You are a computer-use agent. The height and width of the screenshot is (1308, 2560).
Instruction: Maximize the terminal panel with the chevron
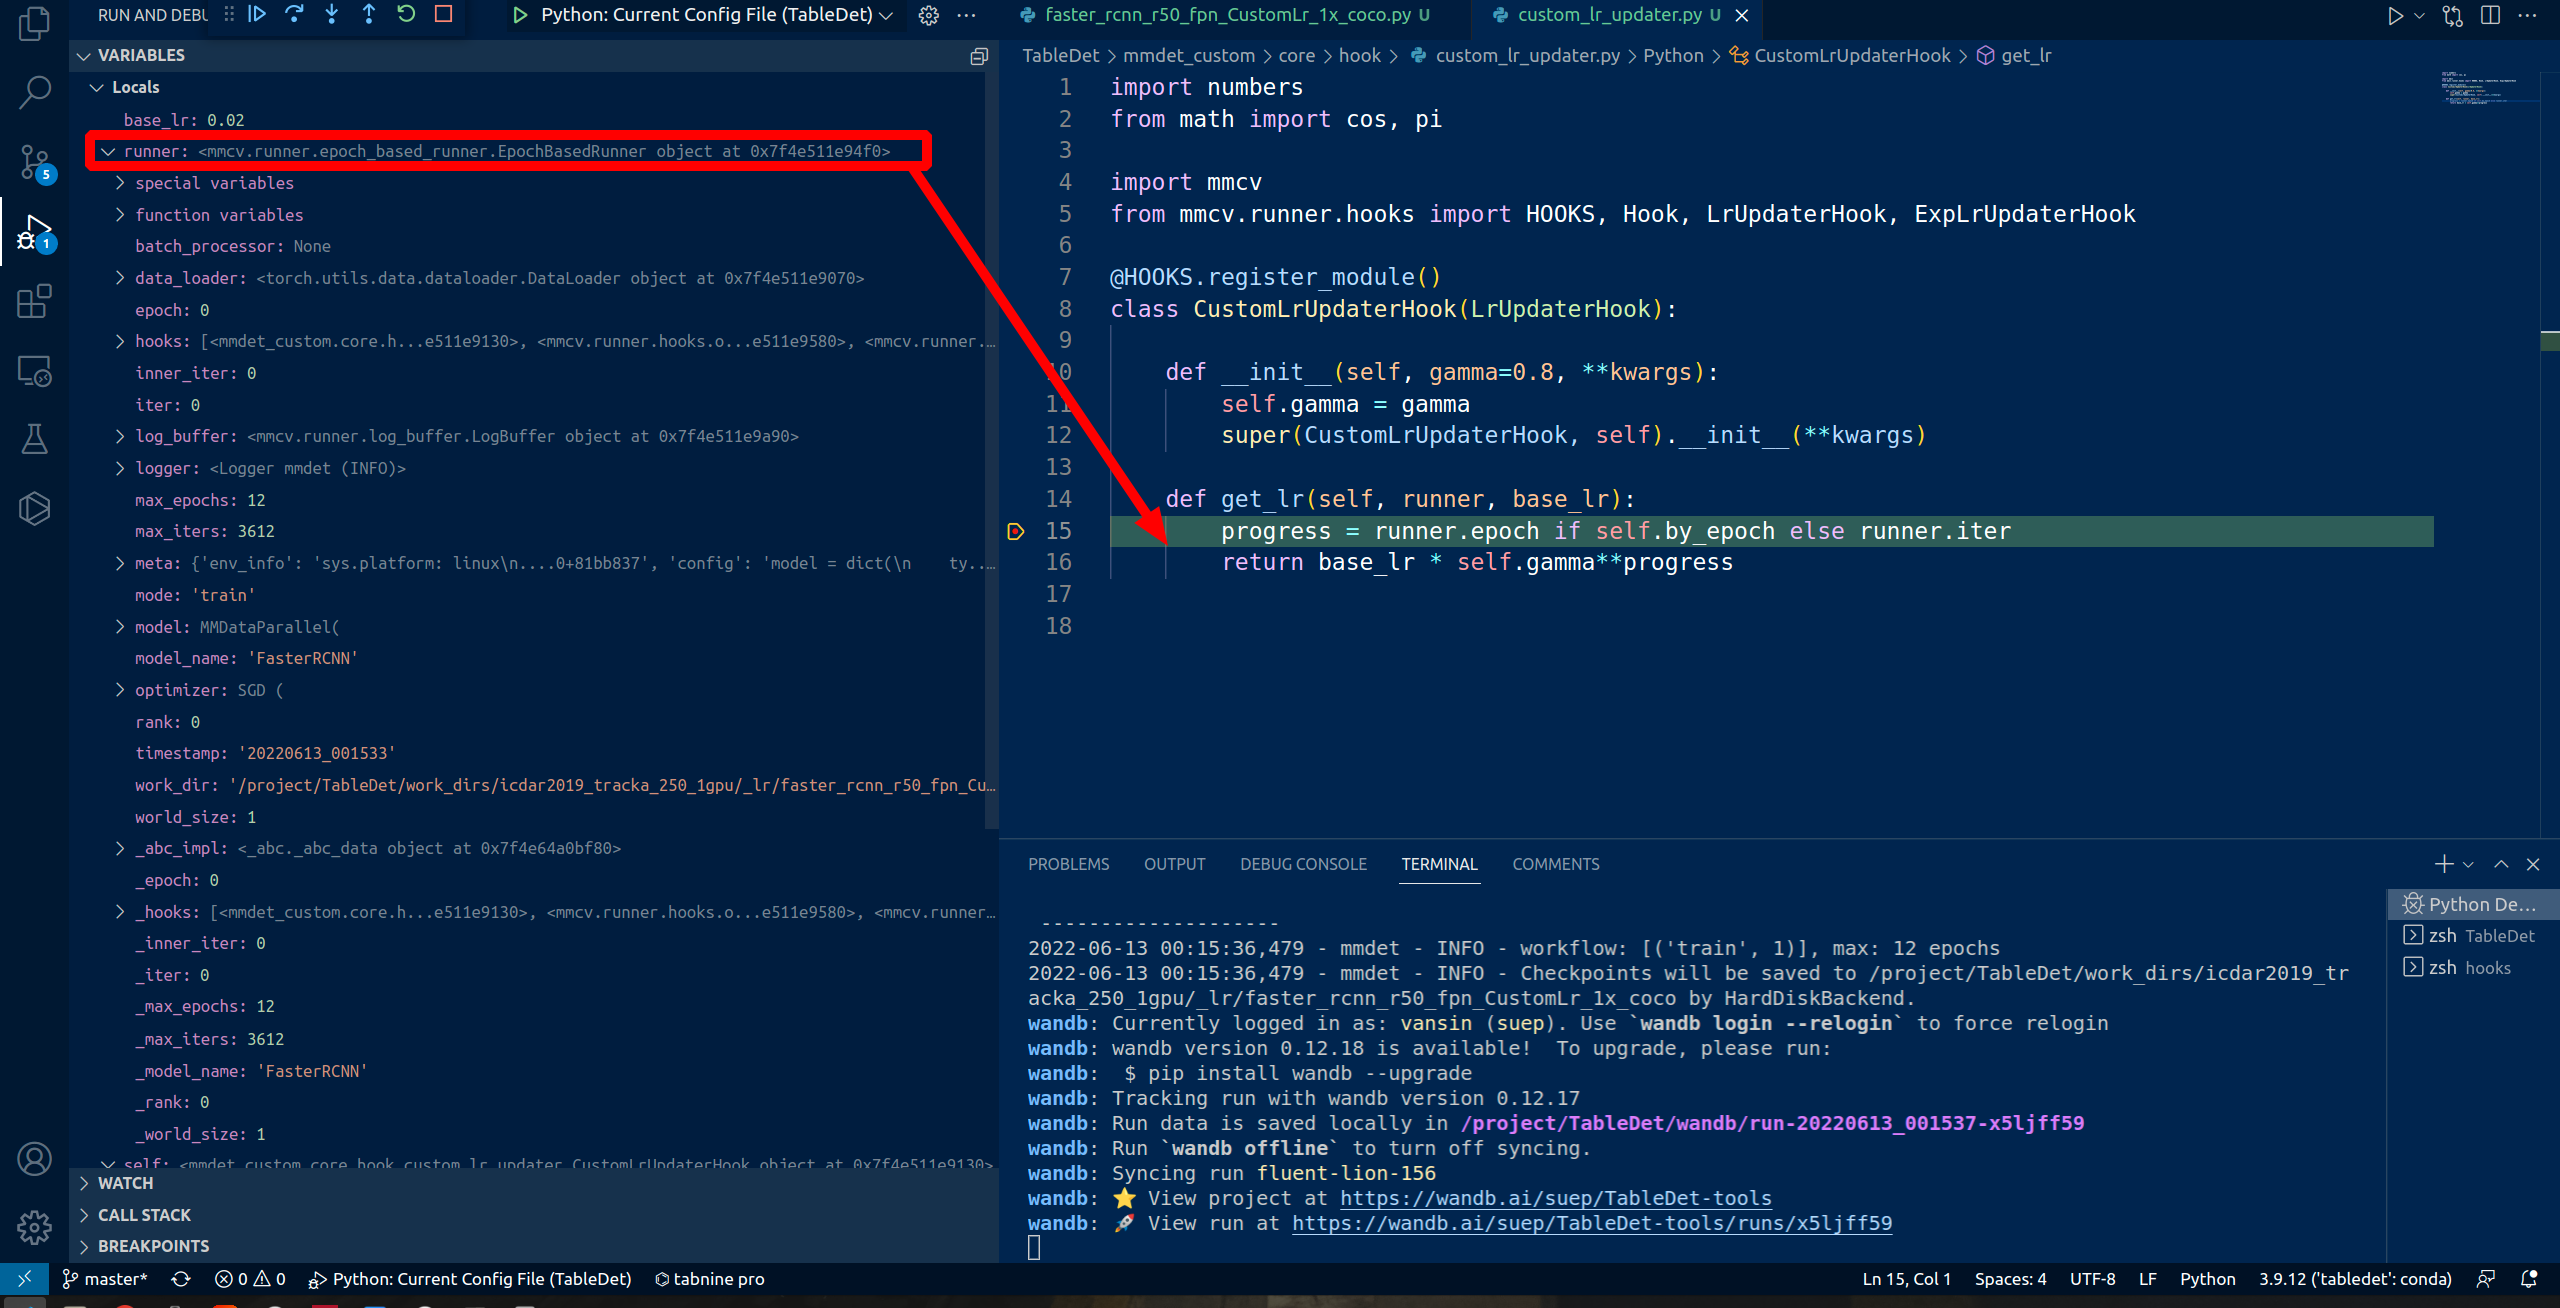coord(2499,863)
